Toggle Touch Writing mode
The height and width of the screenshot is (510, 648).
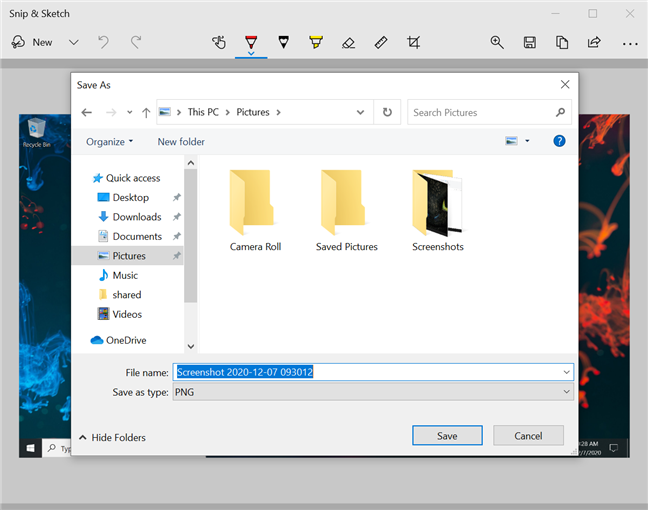[x=220, y=42]
